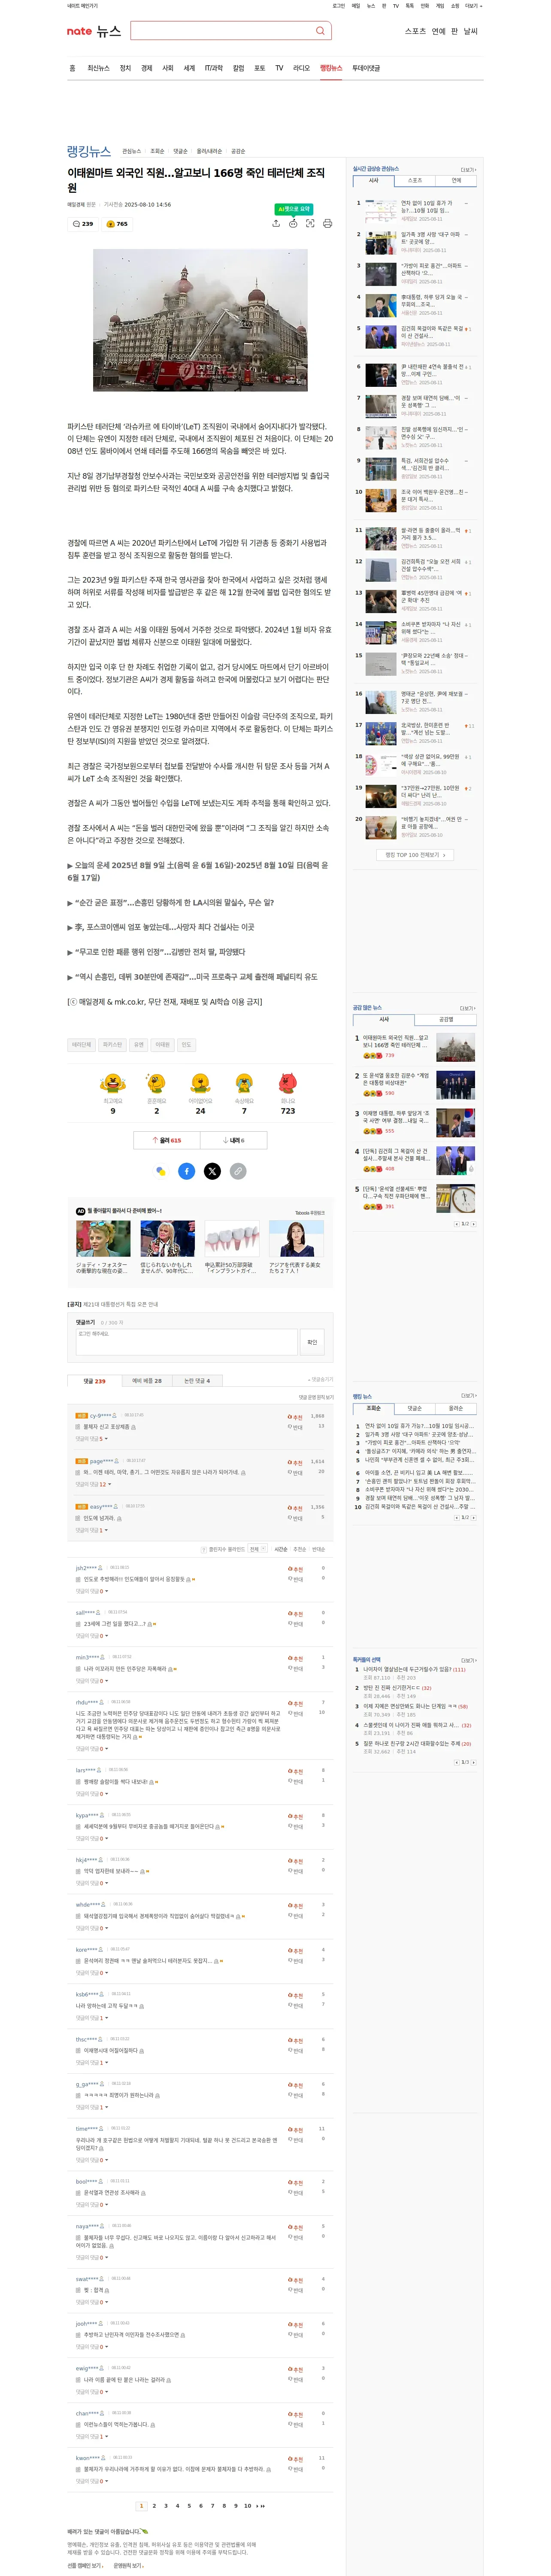Click 올려 upvote button showing 615
The height and width of the screenshot is (2576, 551).
point(167,1140)
